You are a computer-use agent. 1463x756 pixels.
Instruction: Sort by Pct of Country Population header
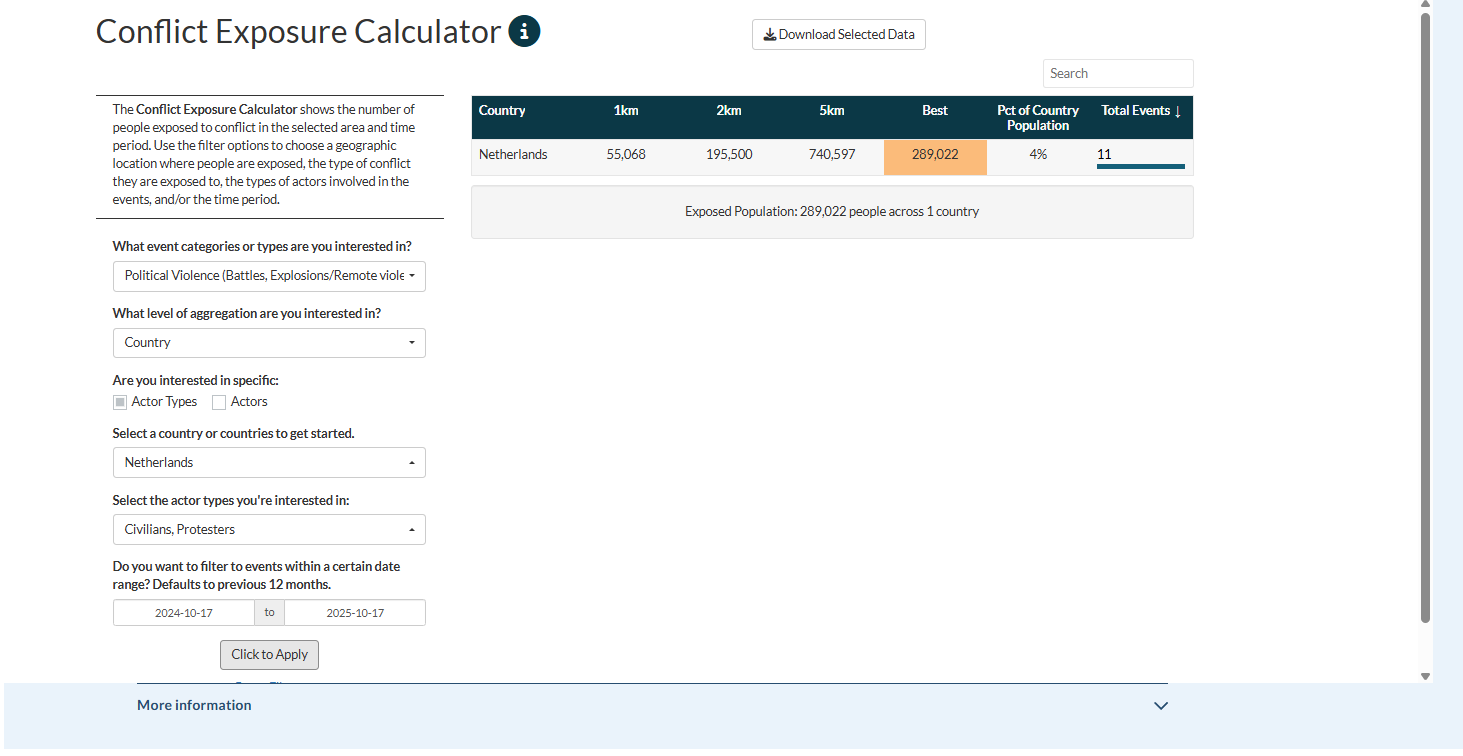click(x=1037, y=118)
